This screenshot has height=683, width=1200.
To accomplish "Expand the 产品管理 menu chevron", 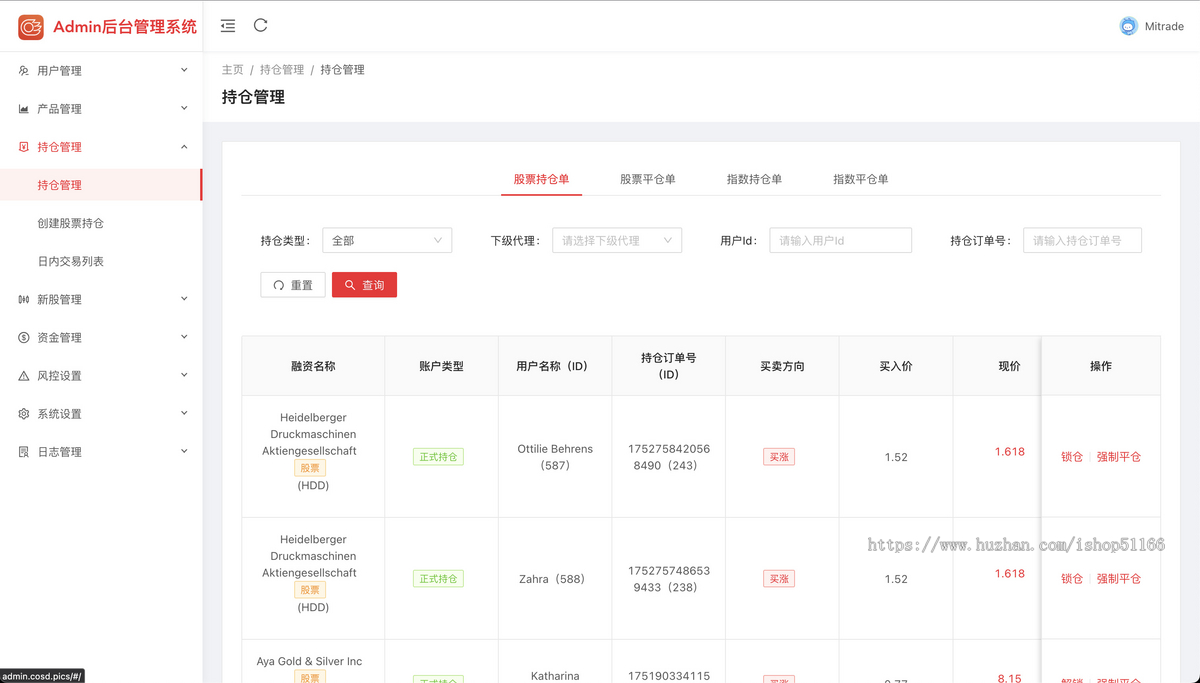I will 184,108.
